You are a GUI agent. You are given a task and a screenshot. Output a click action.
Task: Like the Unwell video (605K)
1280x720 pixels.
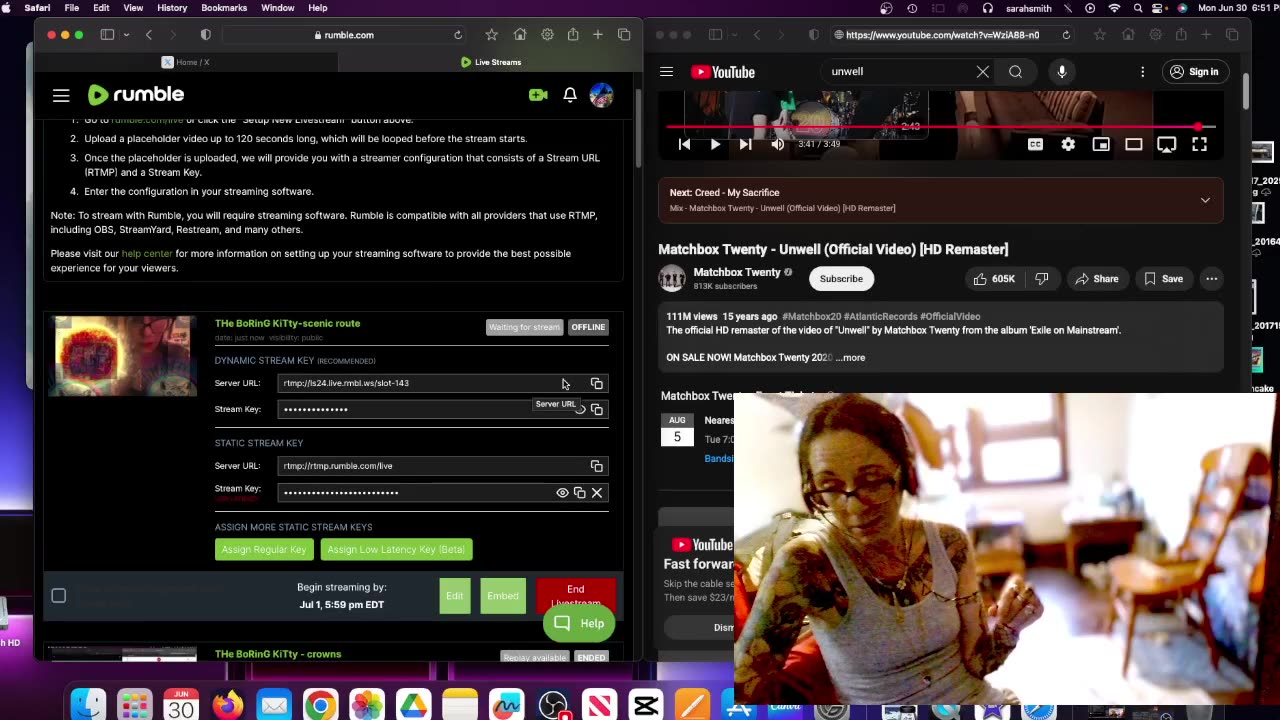(x=994, y=279)
